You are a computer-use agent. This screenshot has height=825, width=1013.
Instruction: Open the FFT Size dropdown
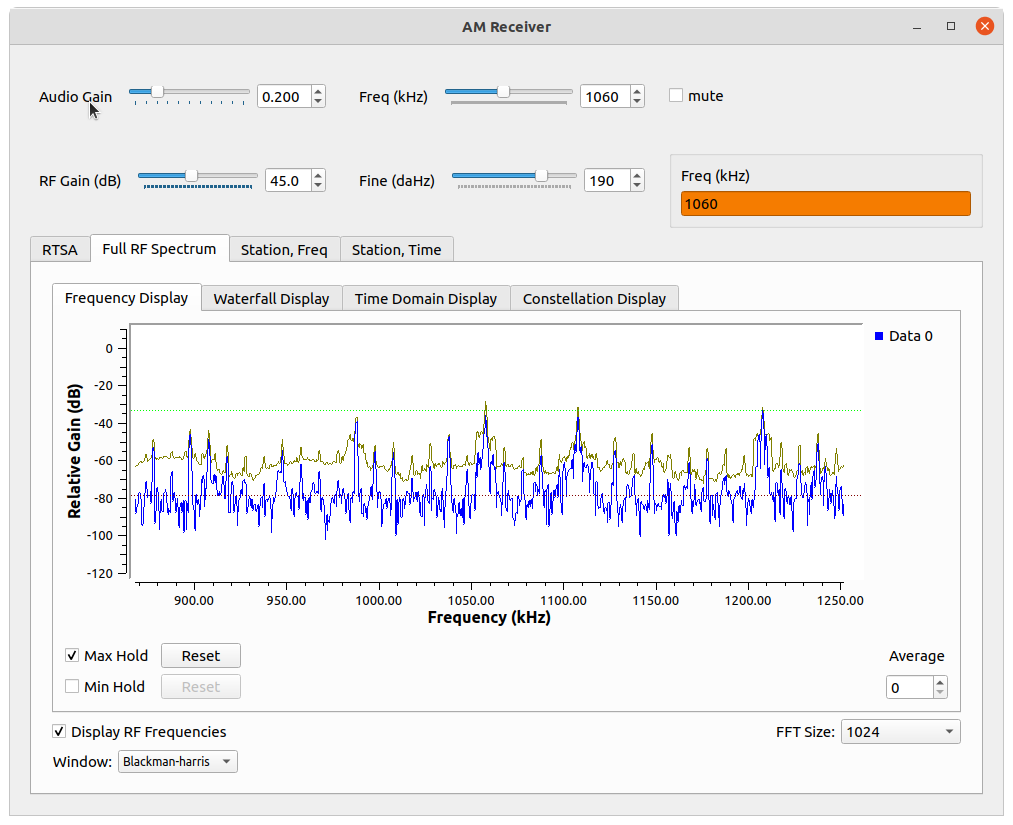coord(900,732)
